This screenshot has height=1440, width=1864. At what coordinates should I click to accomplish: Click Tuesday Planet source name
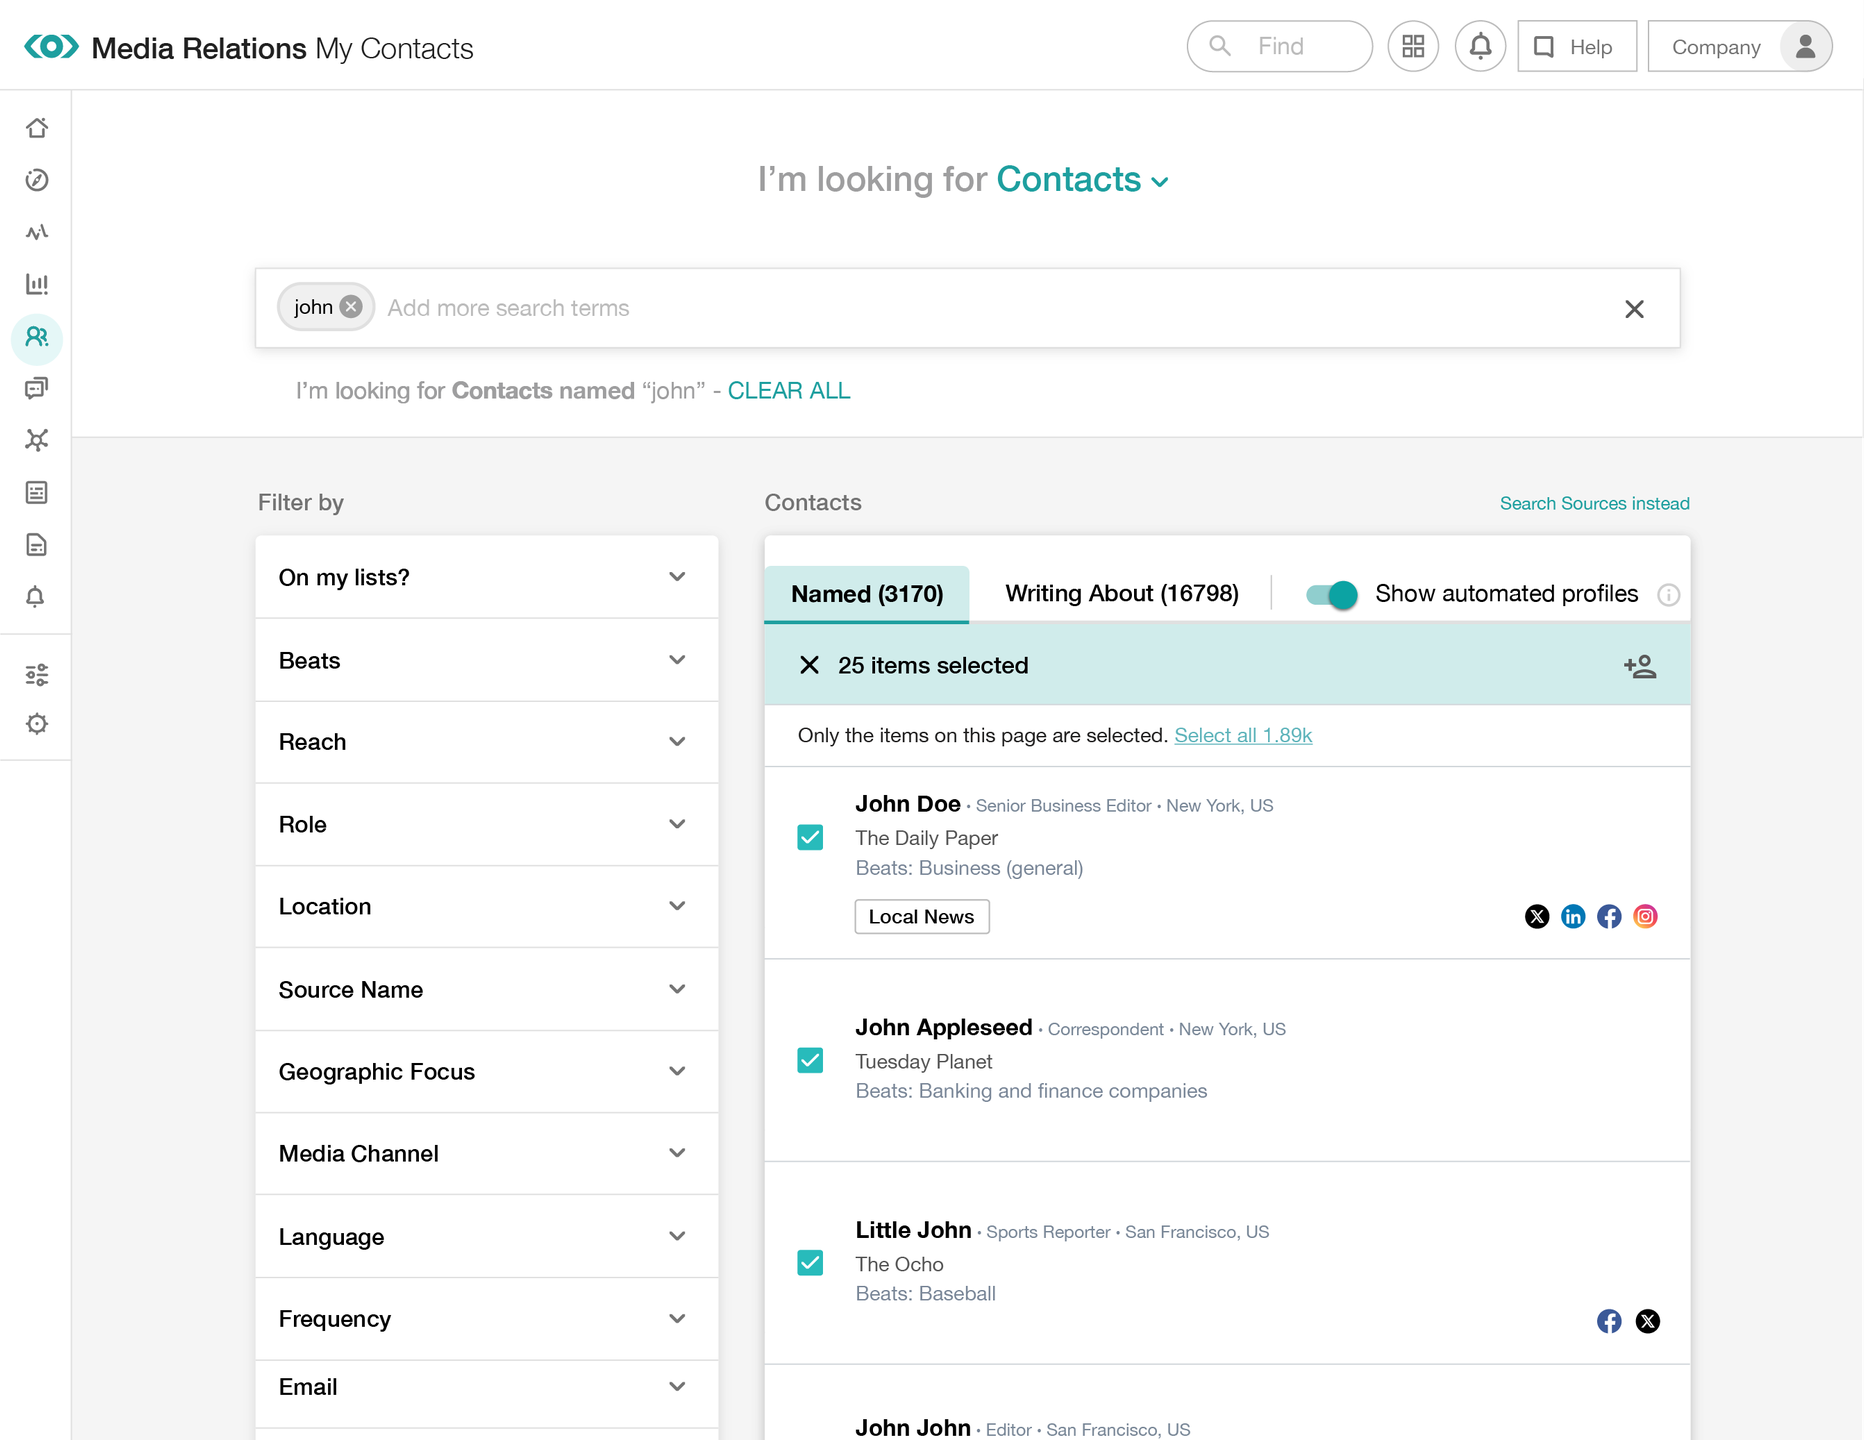click(924, 1061)
